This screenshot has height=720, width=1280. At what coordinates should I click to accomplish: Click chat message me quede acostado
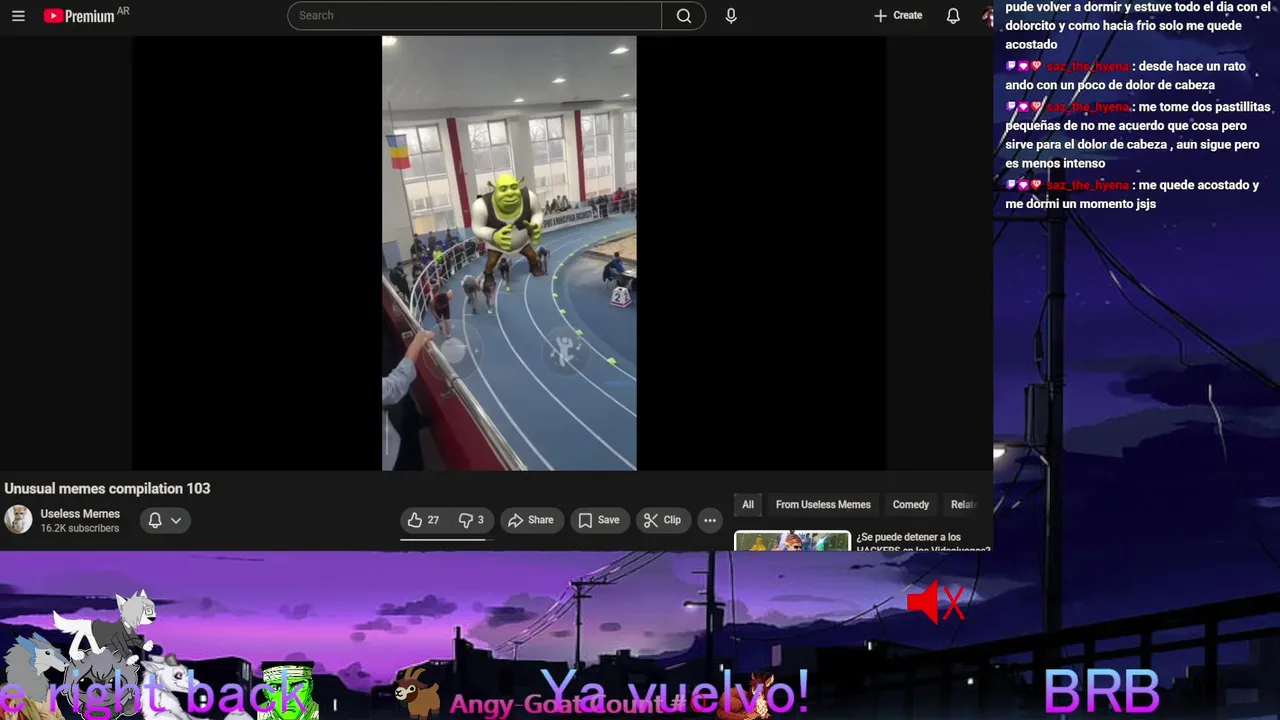[1132, 194]
